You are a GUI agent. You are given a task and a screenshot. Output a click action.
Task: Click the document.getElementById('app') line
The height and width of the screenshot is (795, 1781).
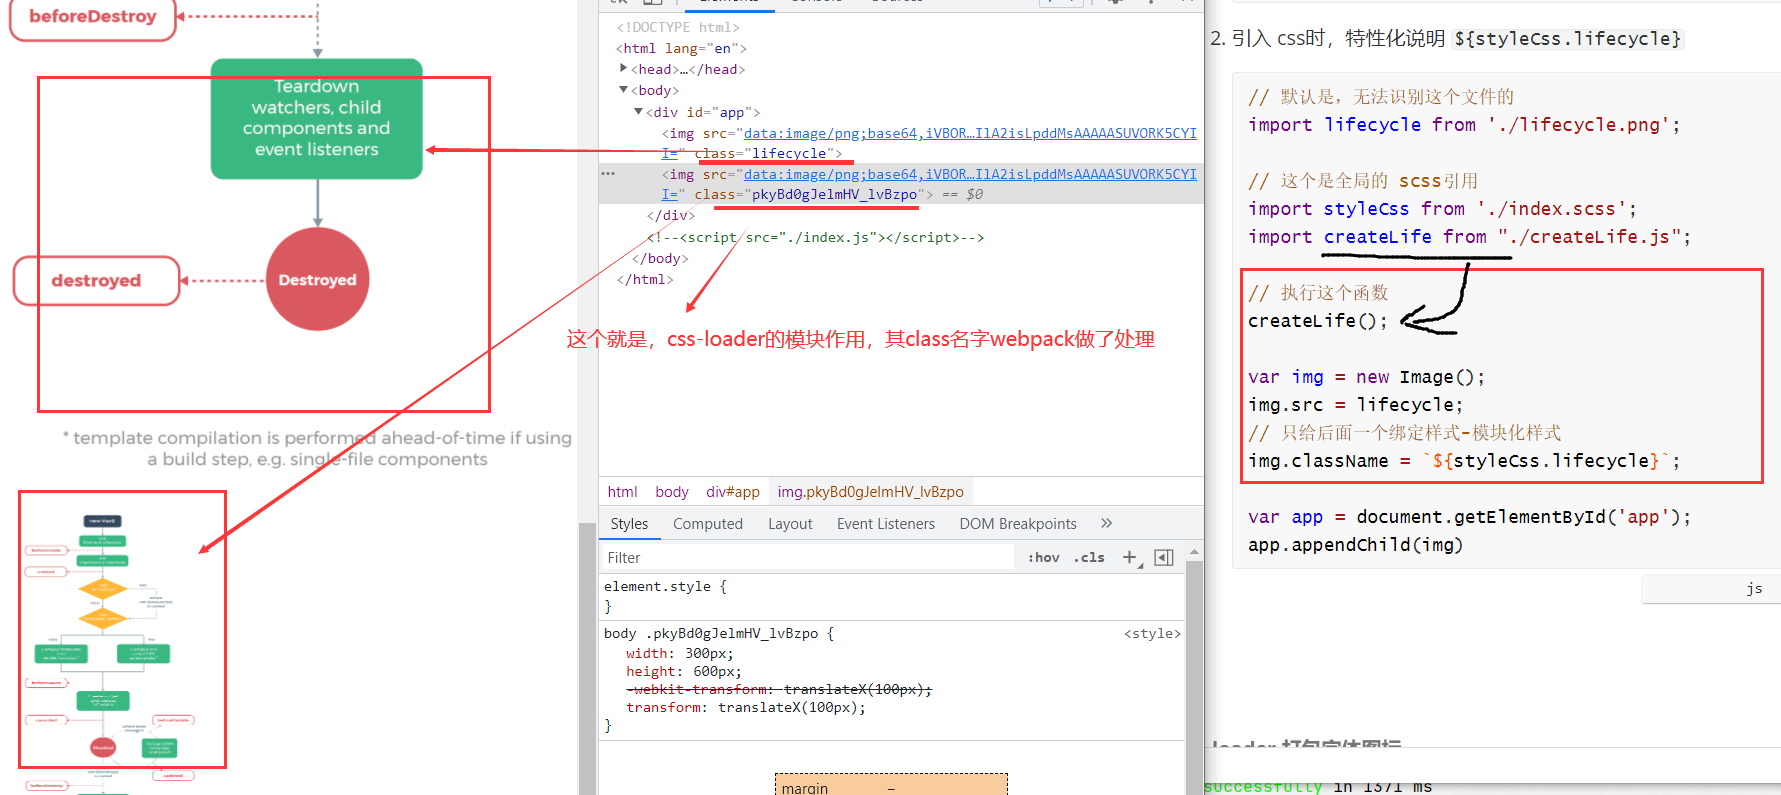click(1469, 516)
